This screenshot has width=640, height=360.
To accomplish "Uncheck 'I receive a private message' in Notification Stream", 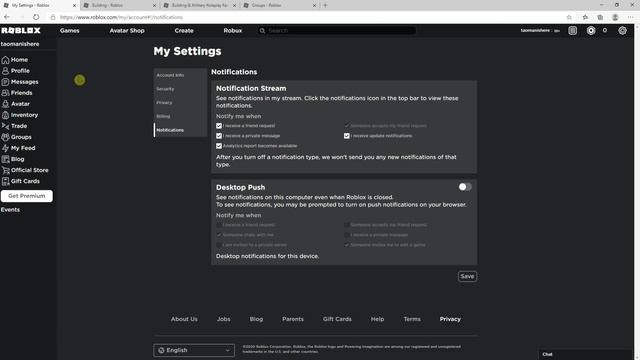I will pos(219,136).
